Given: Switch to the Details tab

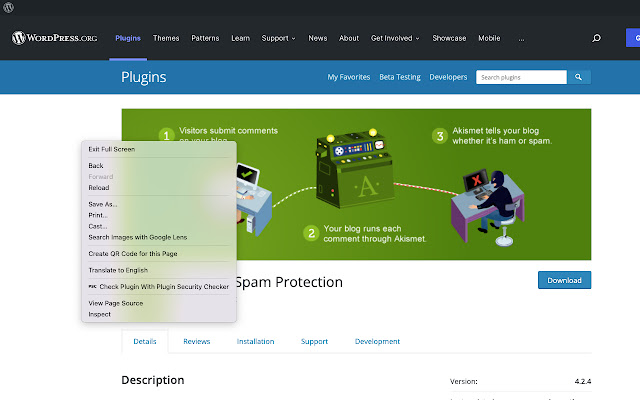Looking at the screenshot, I should pyautogui.click(x=145, y=341).
